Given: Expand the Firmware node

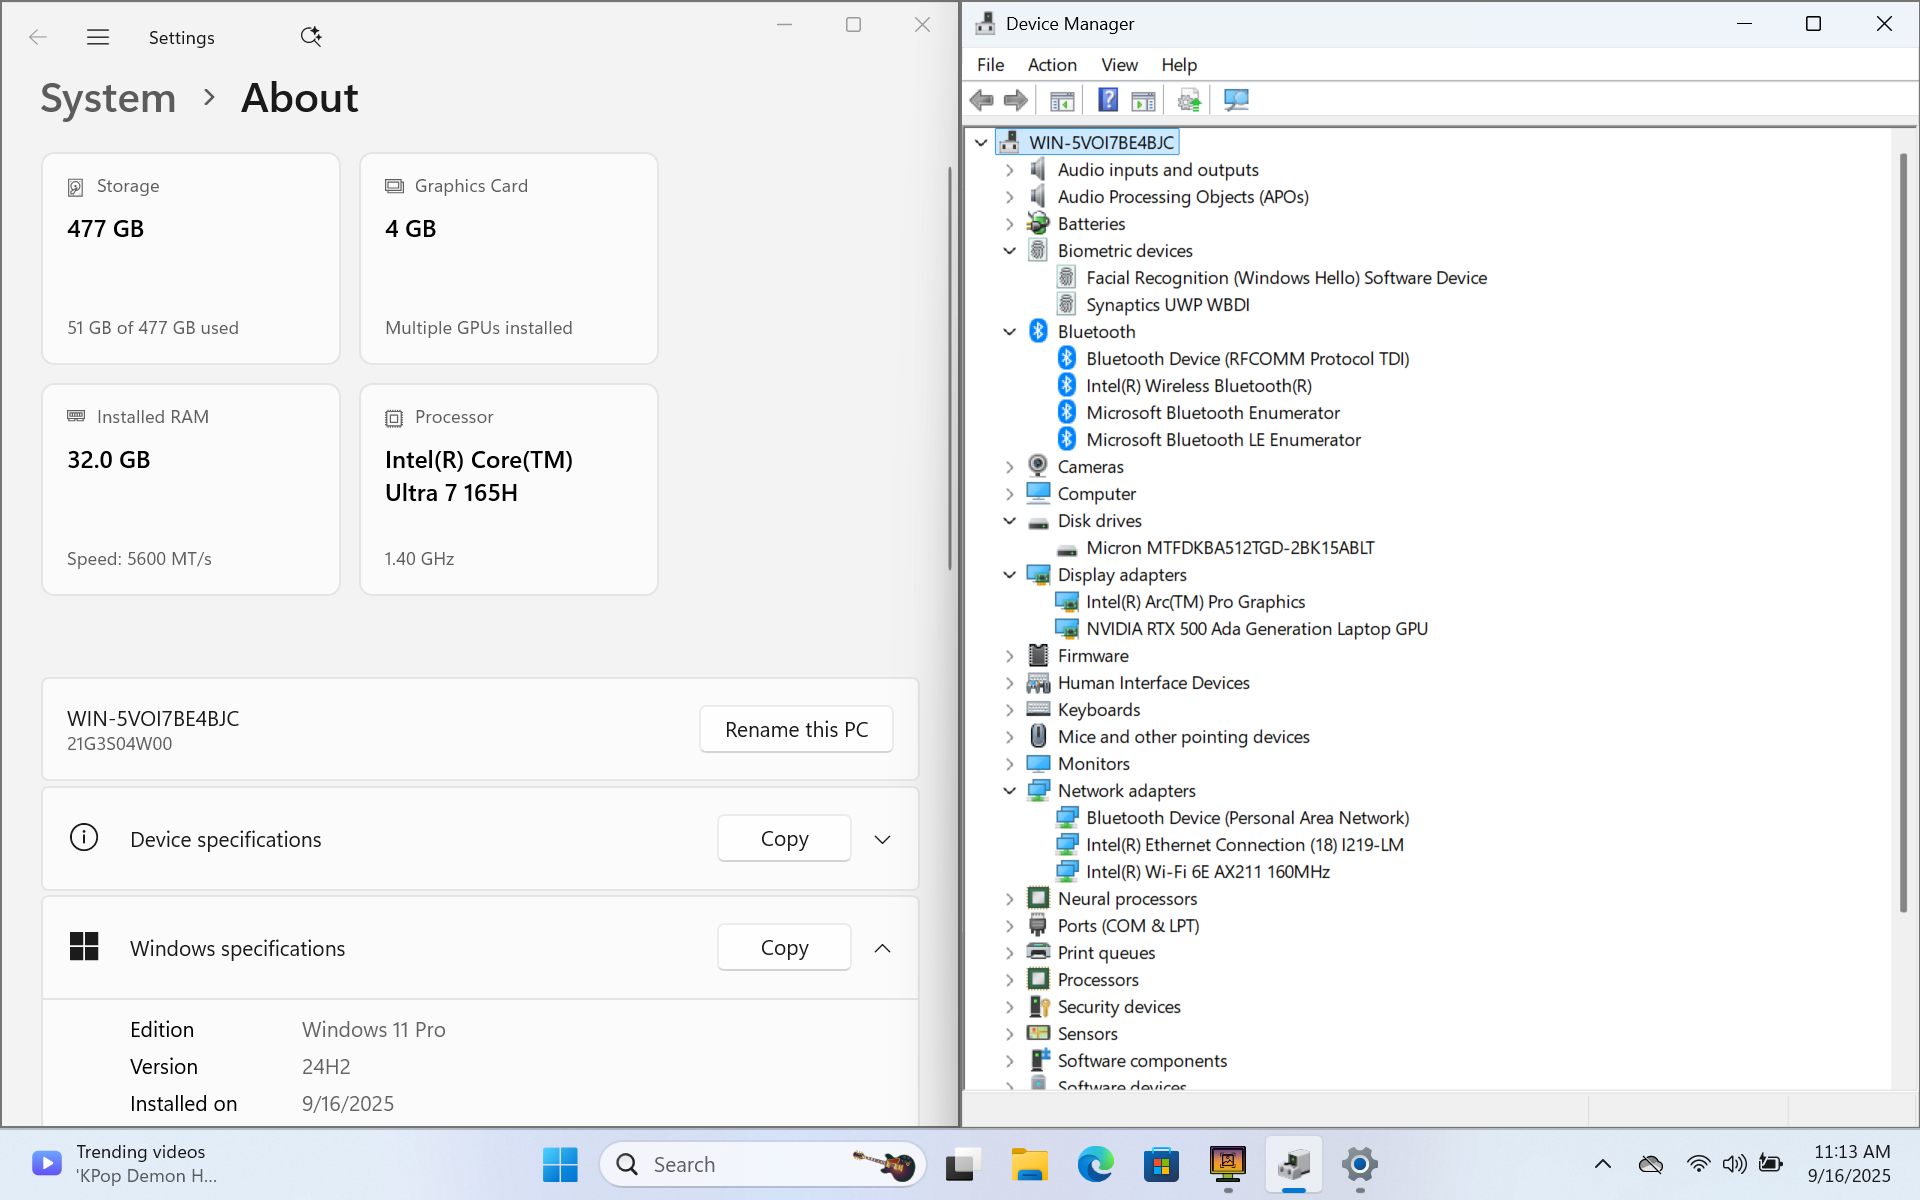Looking at the screenshot, I should (1009, 656).
